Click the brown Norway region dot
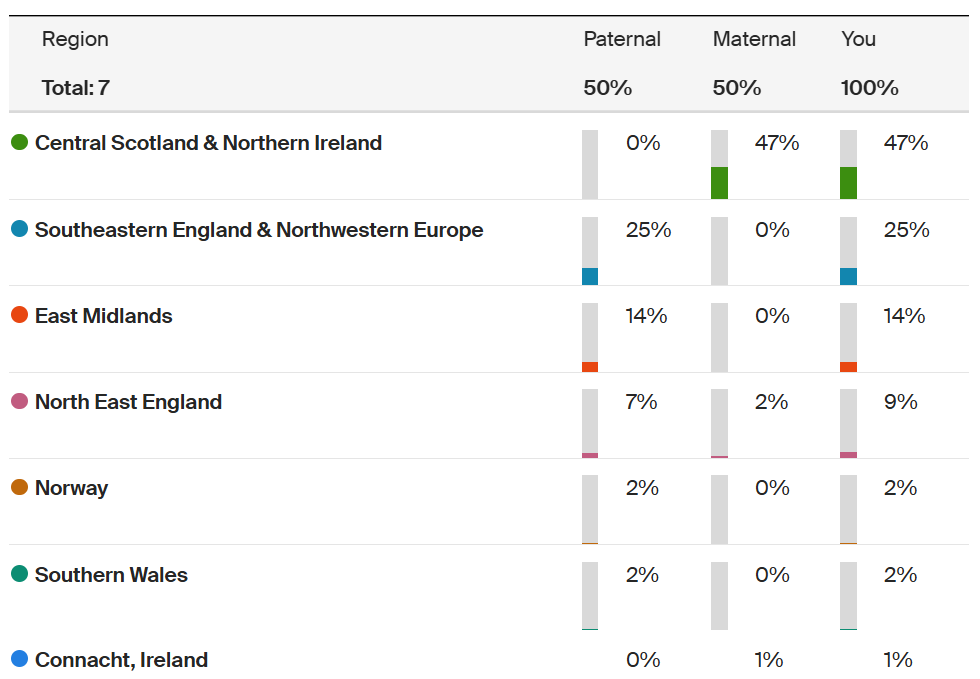 coord(19,488)
